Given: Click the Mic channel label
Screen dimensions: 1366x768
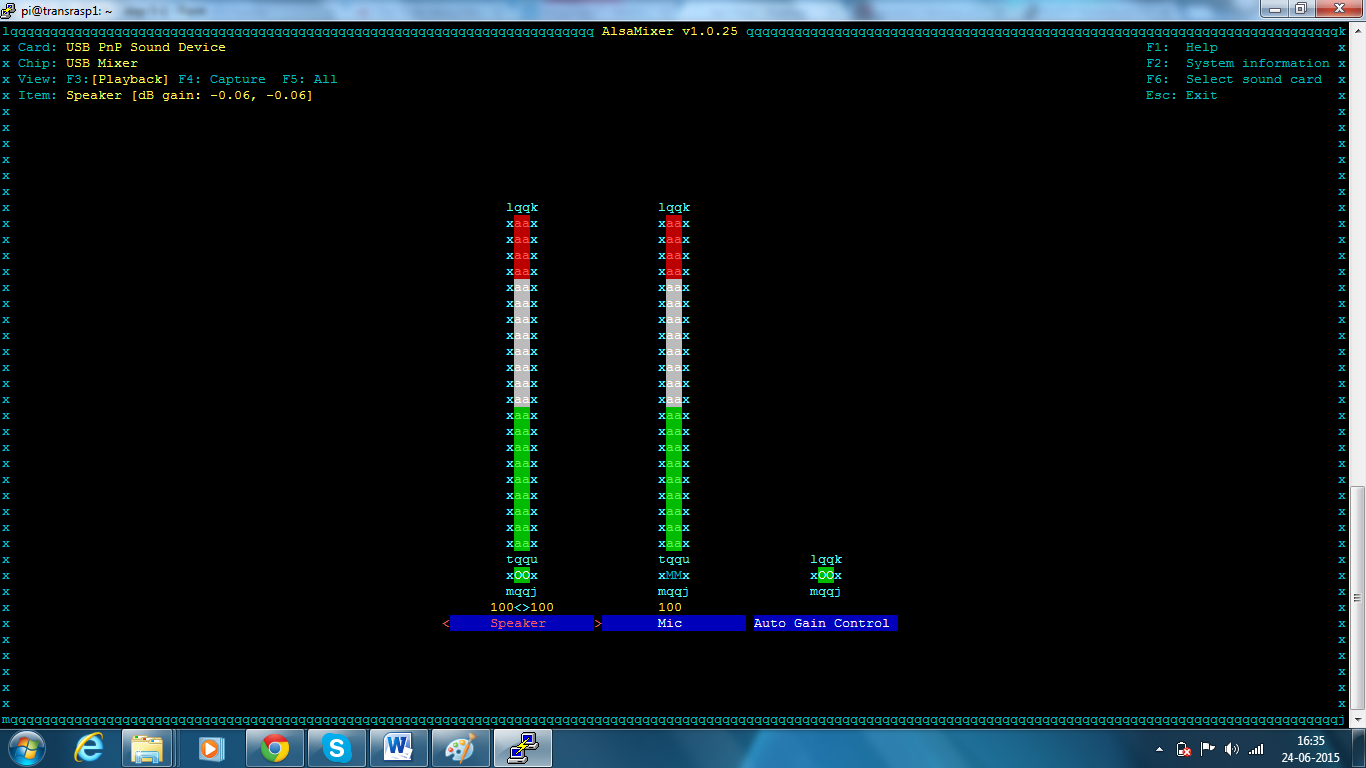Looking at the screenshot, I should click(x=672, y=624).
